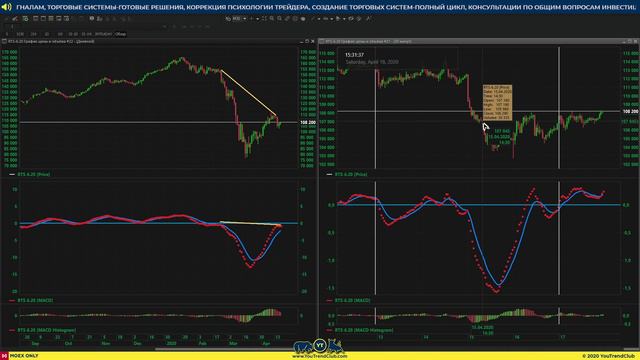Click the horizontal scrollbar under the left chart
Viewport: 640px width, 360px height.
pyautogui.click(x=224, y=349)
